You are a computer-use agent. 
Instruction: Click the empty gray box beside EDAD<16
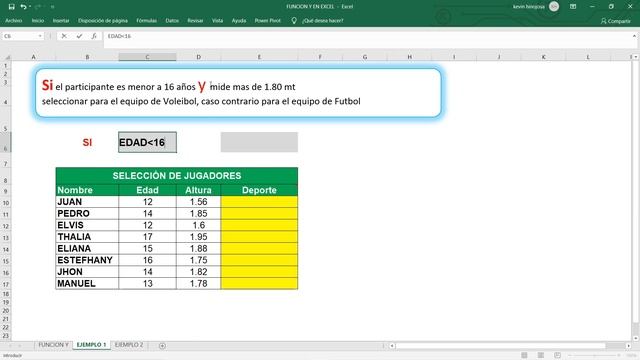click(x=259, y=142)
